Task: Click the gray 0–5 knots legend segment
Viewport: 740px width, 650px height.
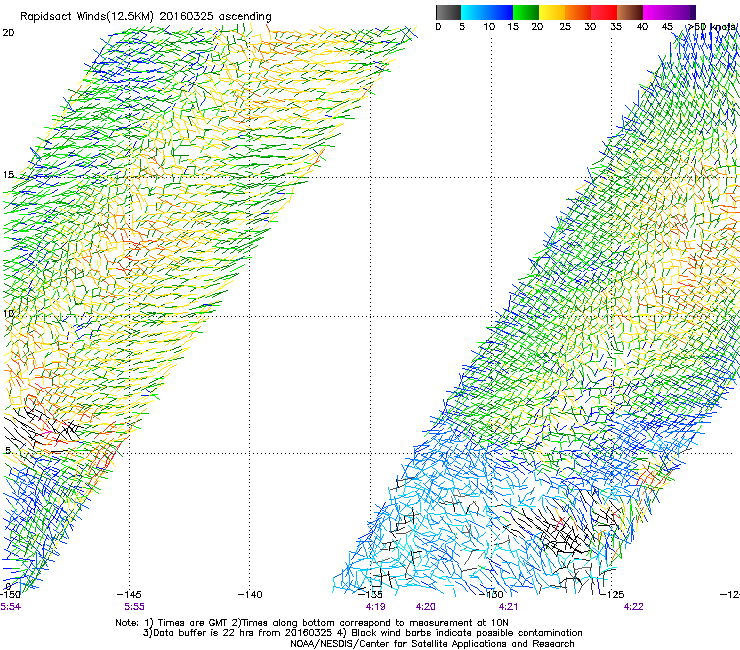Action: pos(448,12)
